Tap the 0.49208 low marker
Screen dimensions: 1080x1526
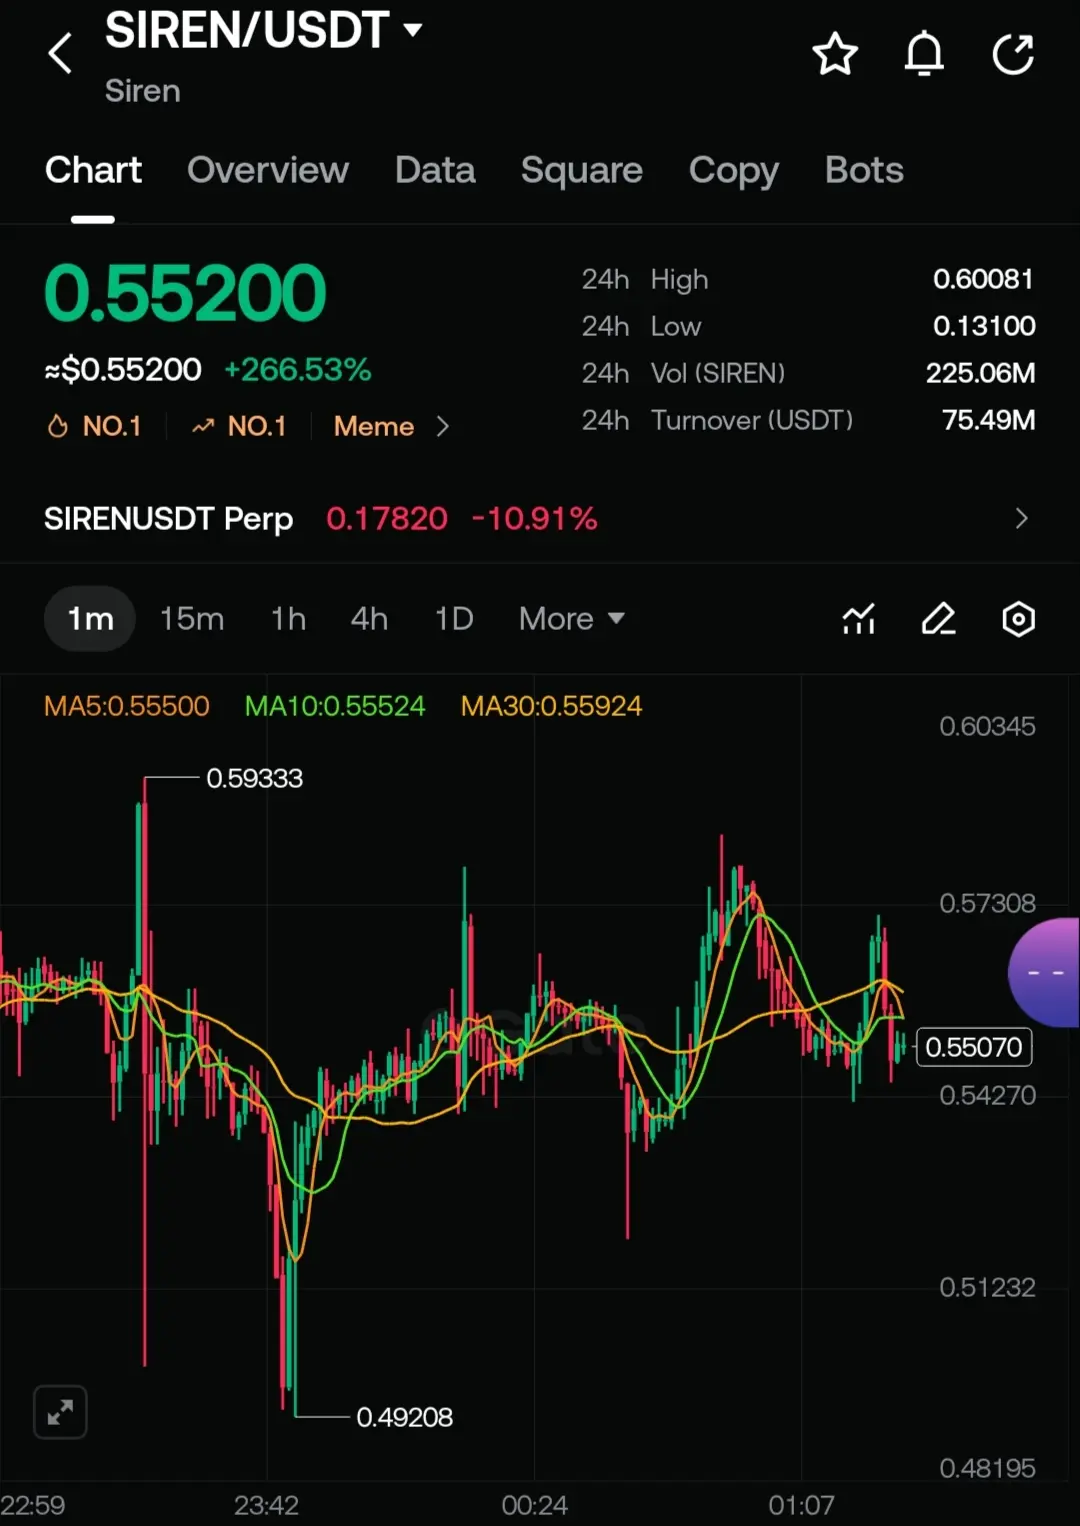[x=404, y=1417]
